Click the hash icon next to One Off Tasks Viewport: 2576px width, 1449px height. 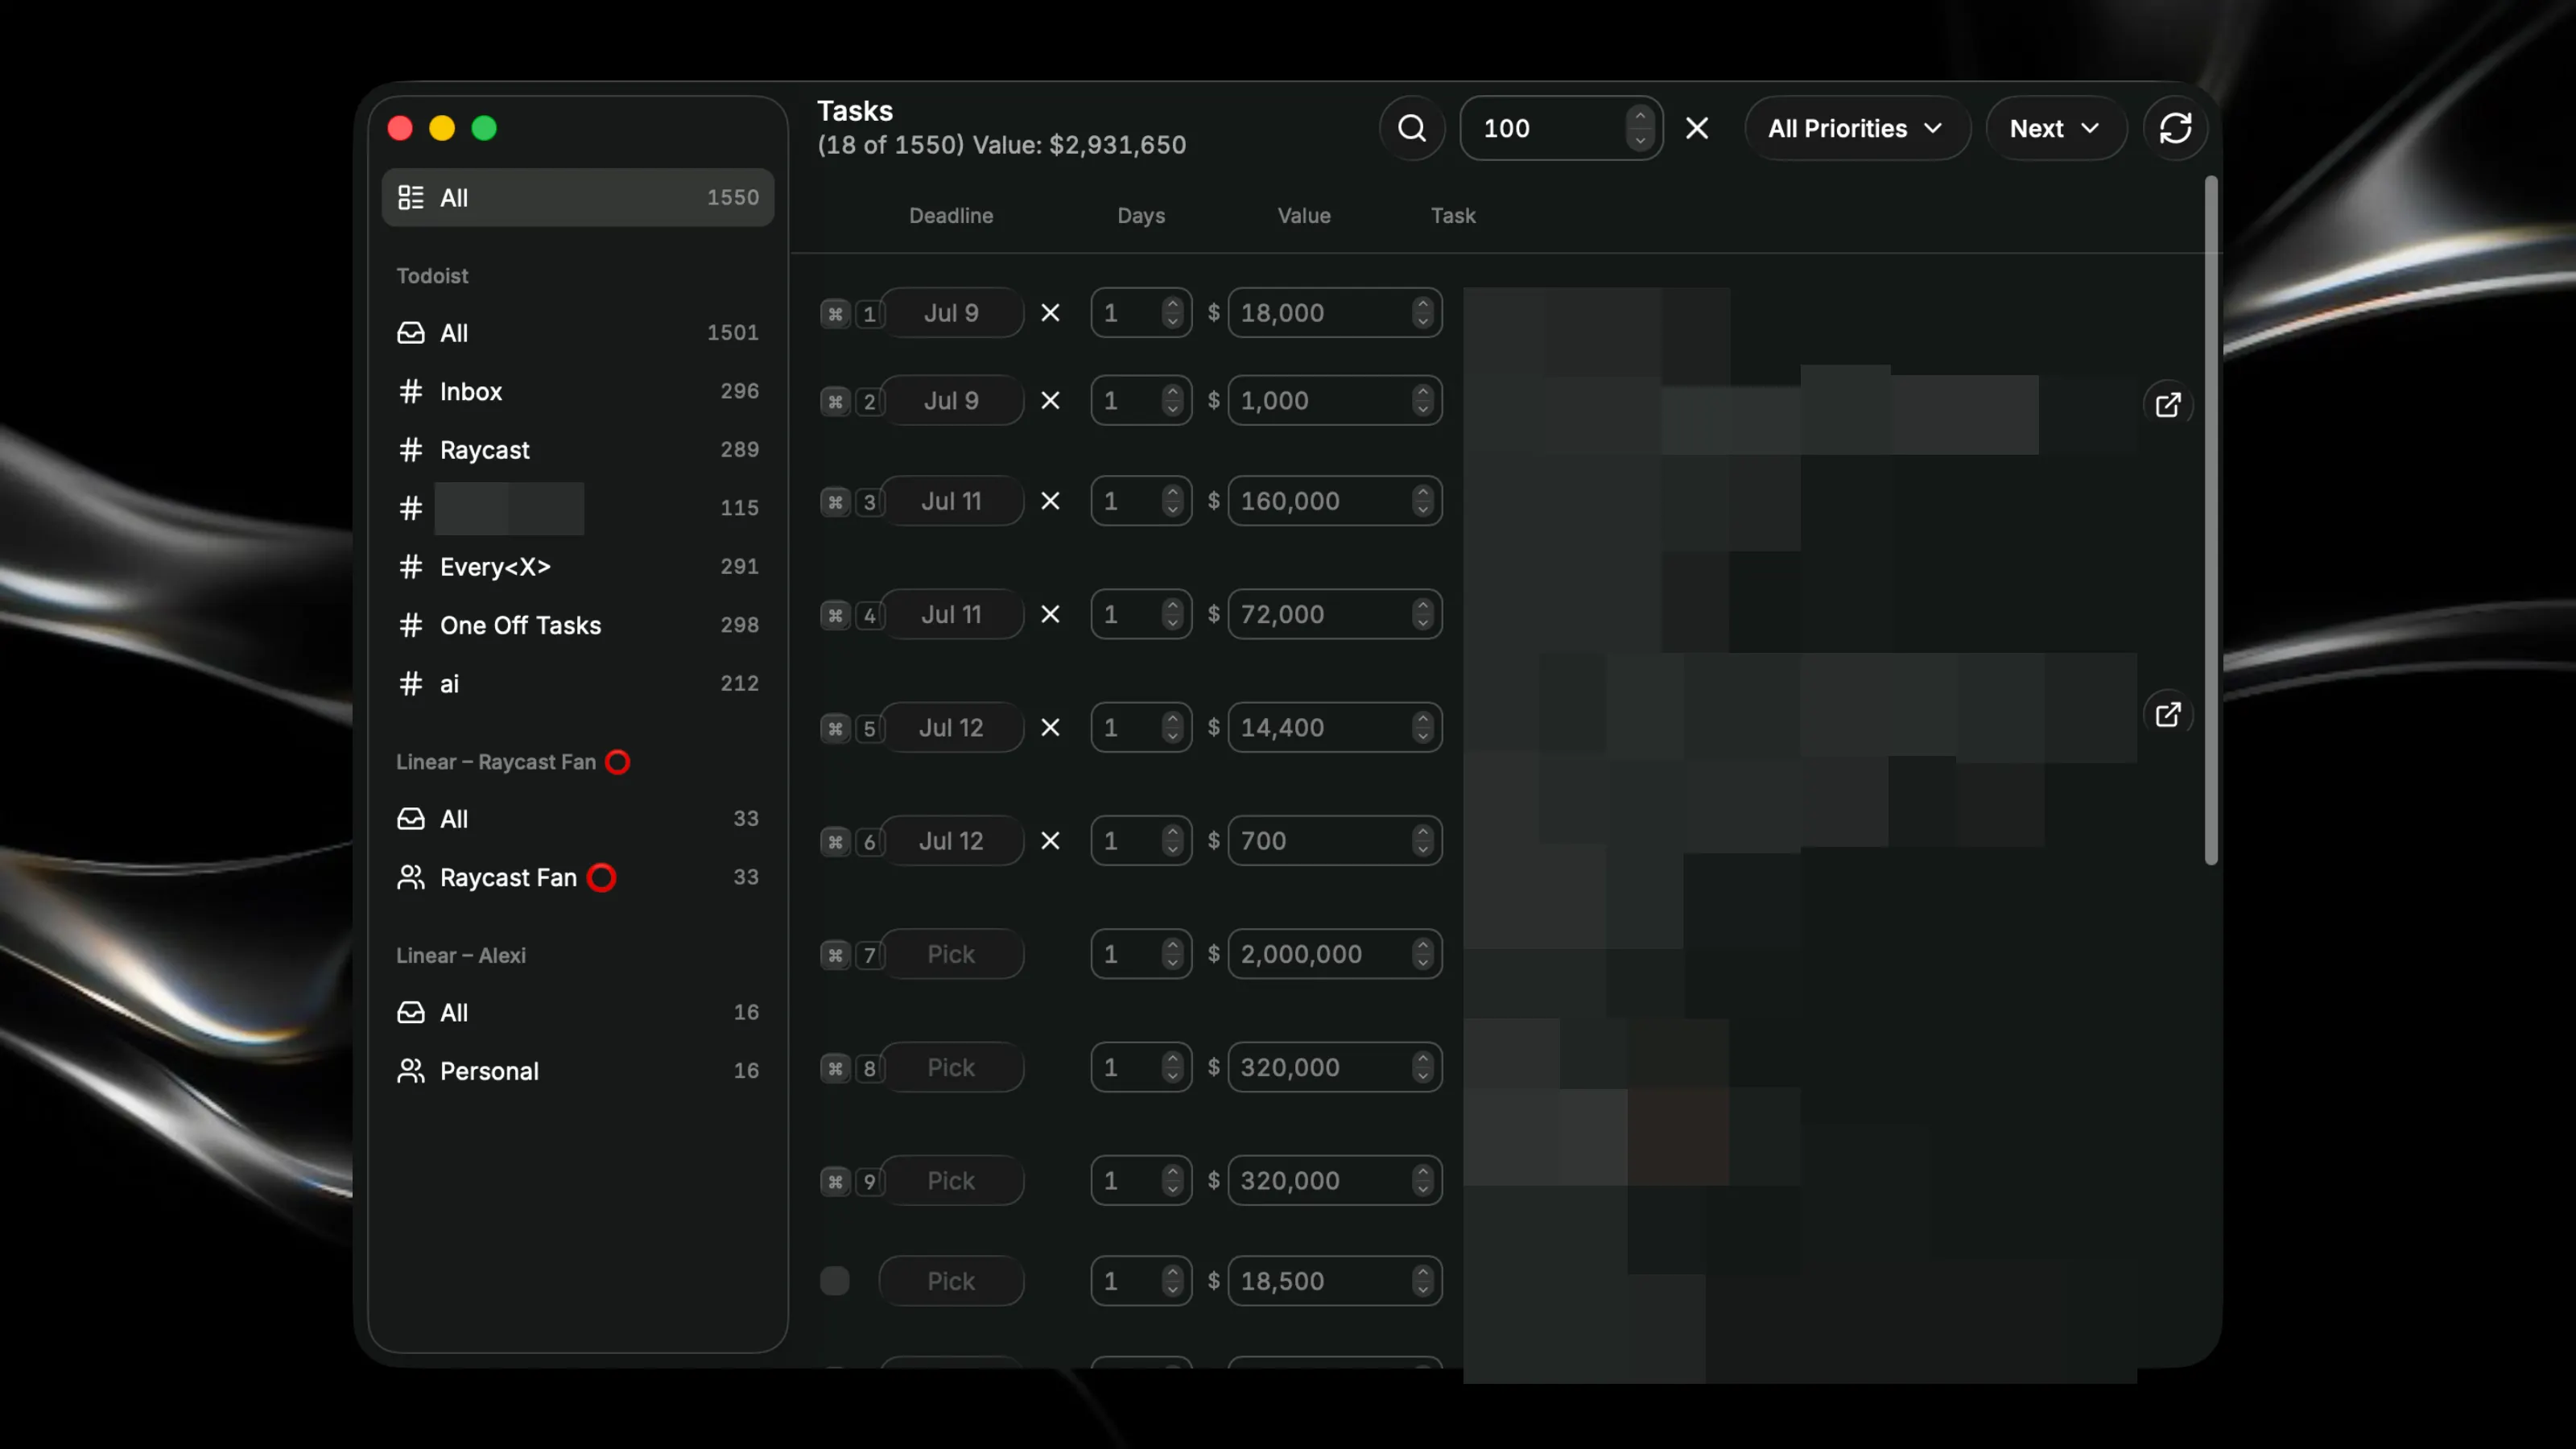tap(411, 625)
